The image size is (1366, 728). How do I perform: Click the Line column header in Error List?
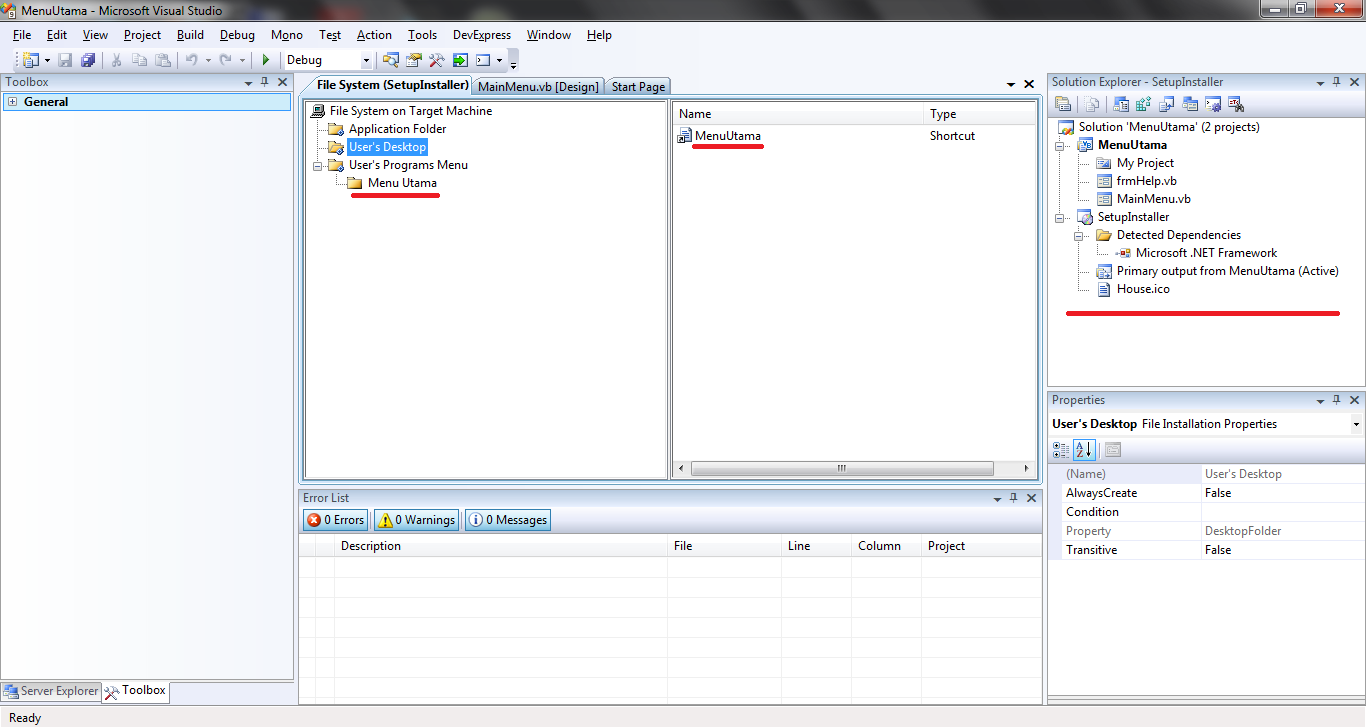[x=816, y=546]
